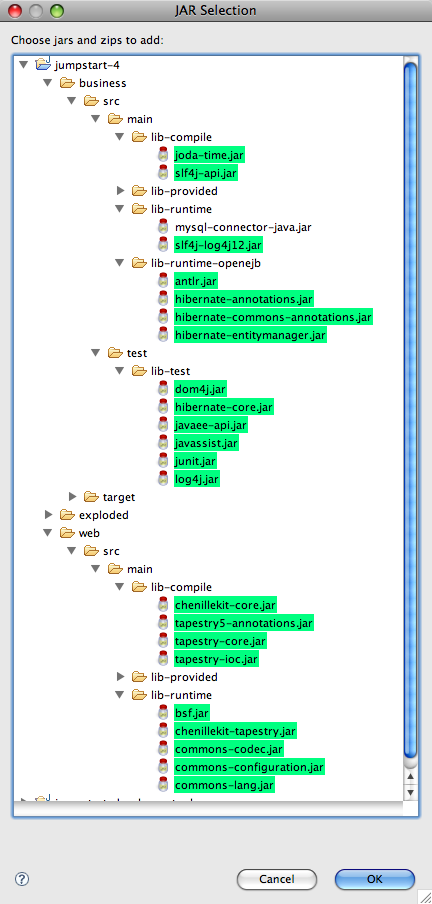
Task: Select hibernate-entitymanager.jar file name
Action: coord(250,334)
